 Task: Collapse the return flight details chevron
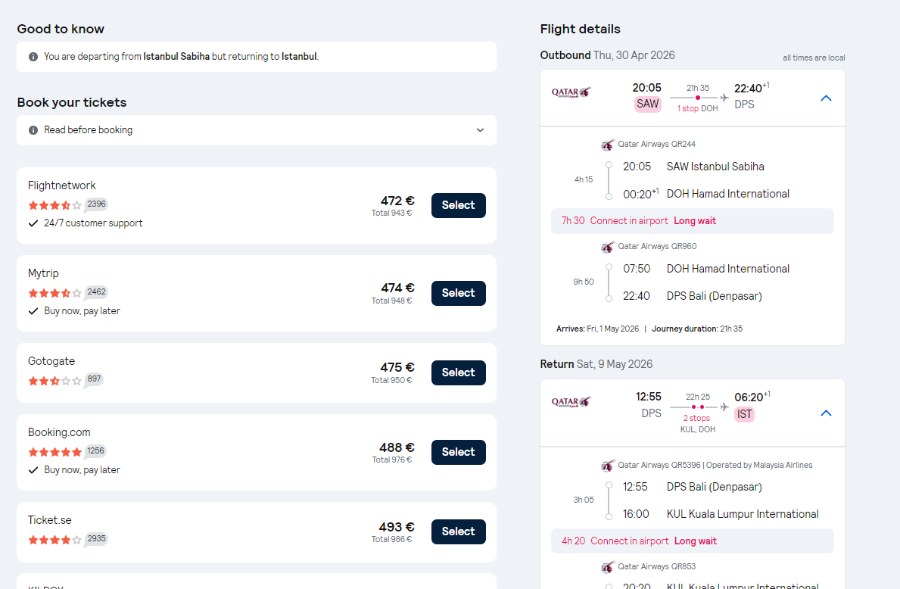click(826, 413)
